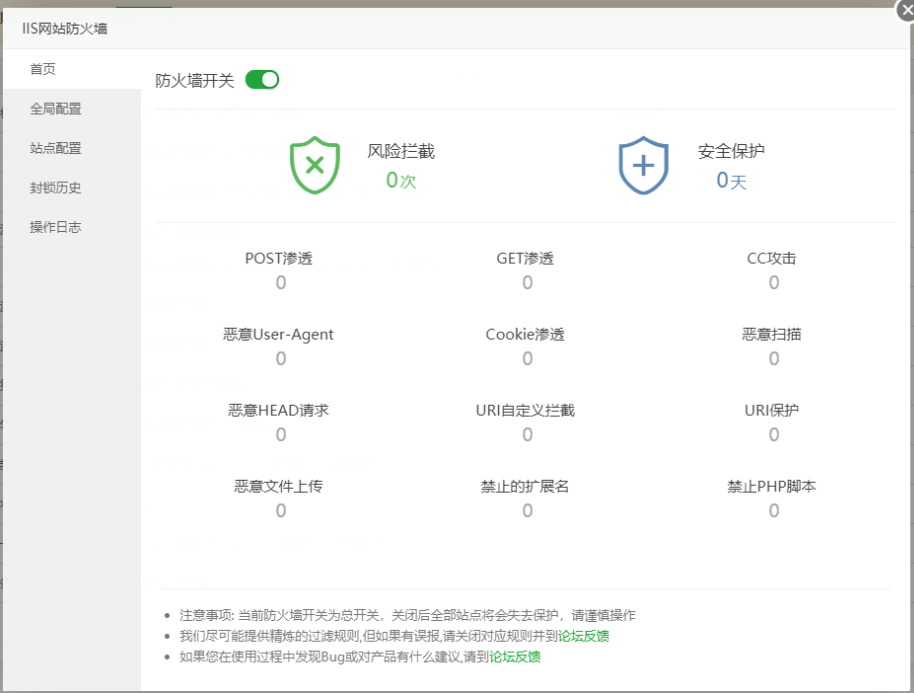Viewport: 914px width, 693px height.
Task: Select the 恶意User-Agent statistic
Action: pos(279,346)
